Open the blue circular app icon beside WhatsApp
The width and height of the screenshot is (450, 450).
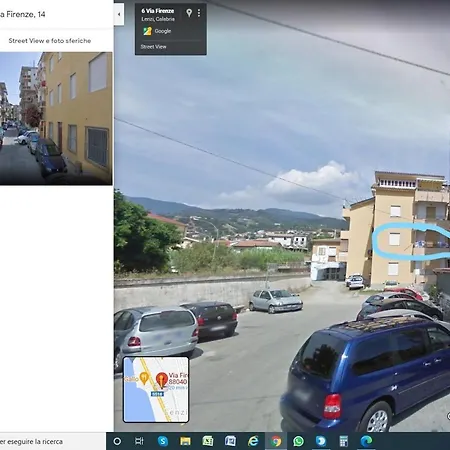tap(321, 441)
